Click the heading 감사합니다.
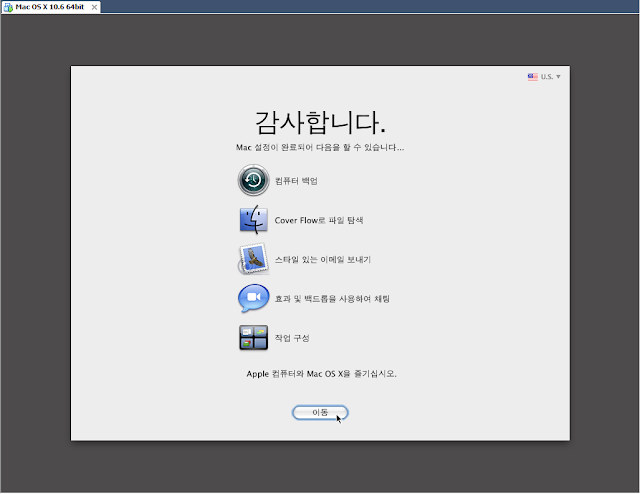Screen dimensions: 640x494 pyautogui.click(x=320, y=122)
